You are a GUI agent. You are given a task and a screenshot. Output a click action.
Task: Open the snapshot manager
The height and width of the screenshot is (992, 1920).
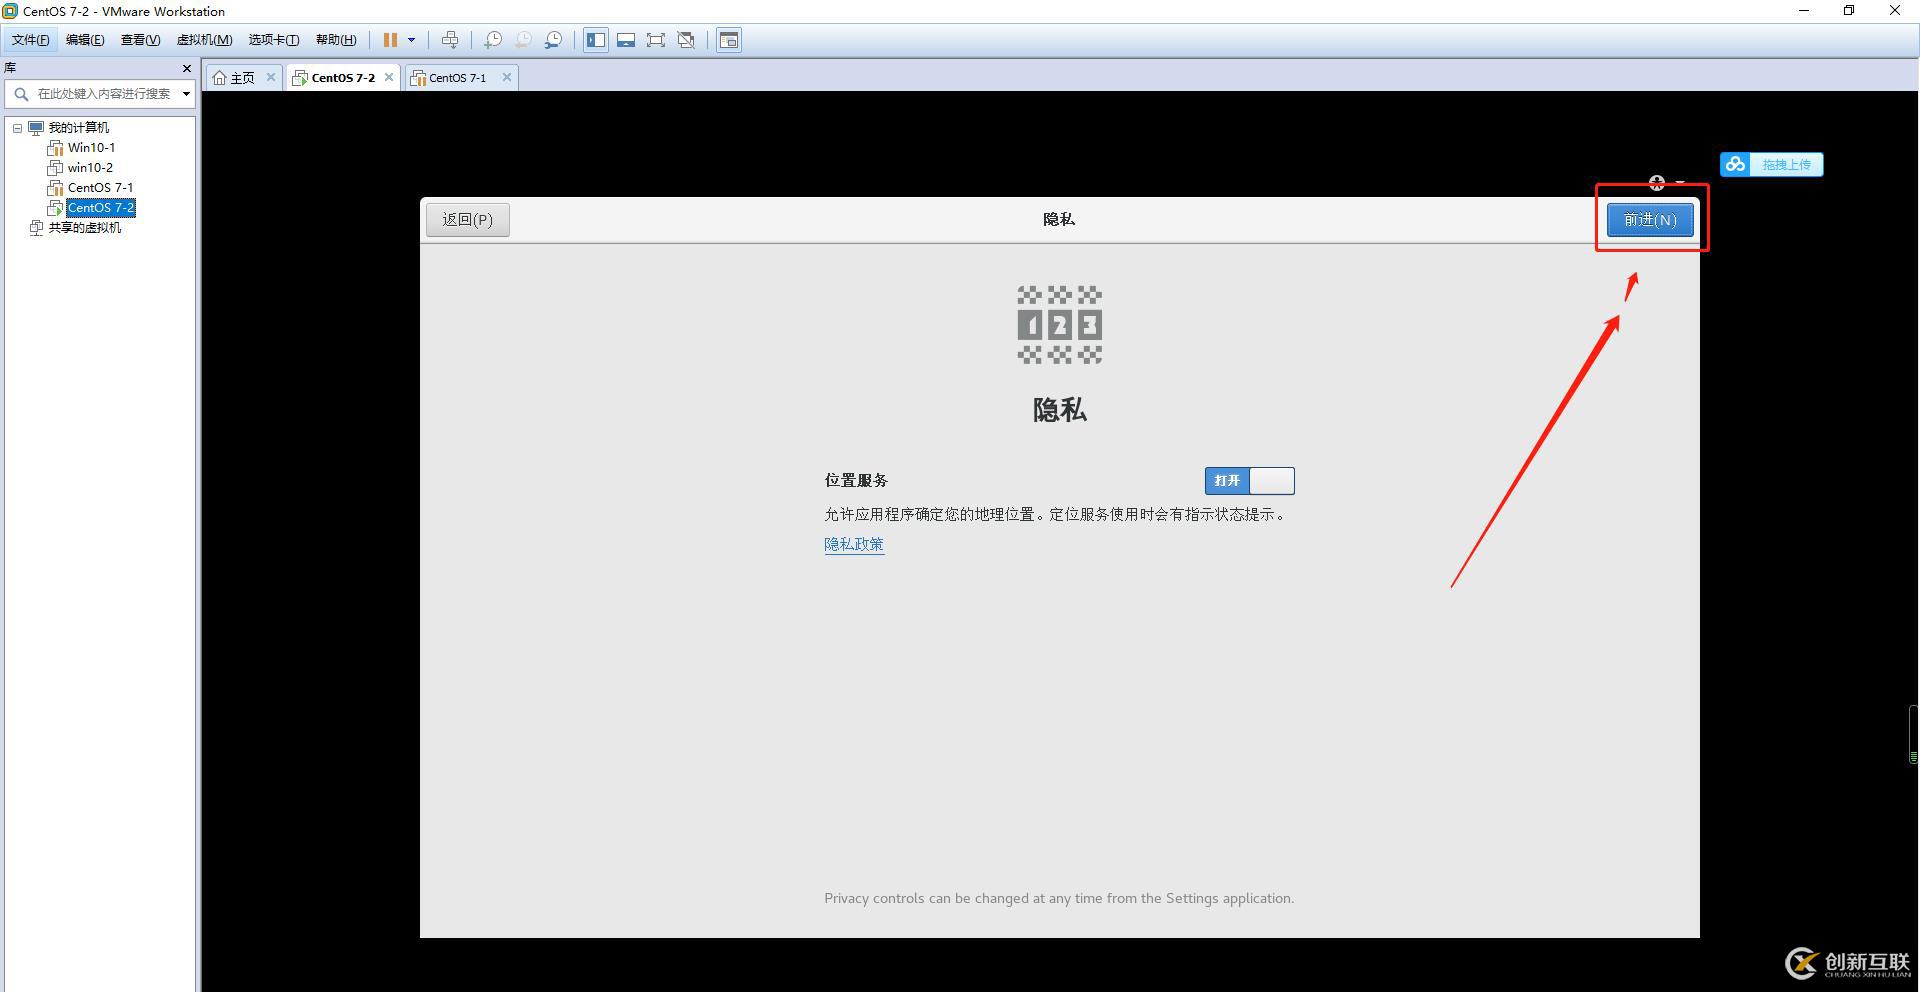coord(553,40)
